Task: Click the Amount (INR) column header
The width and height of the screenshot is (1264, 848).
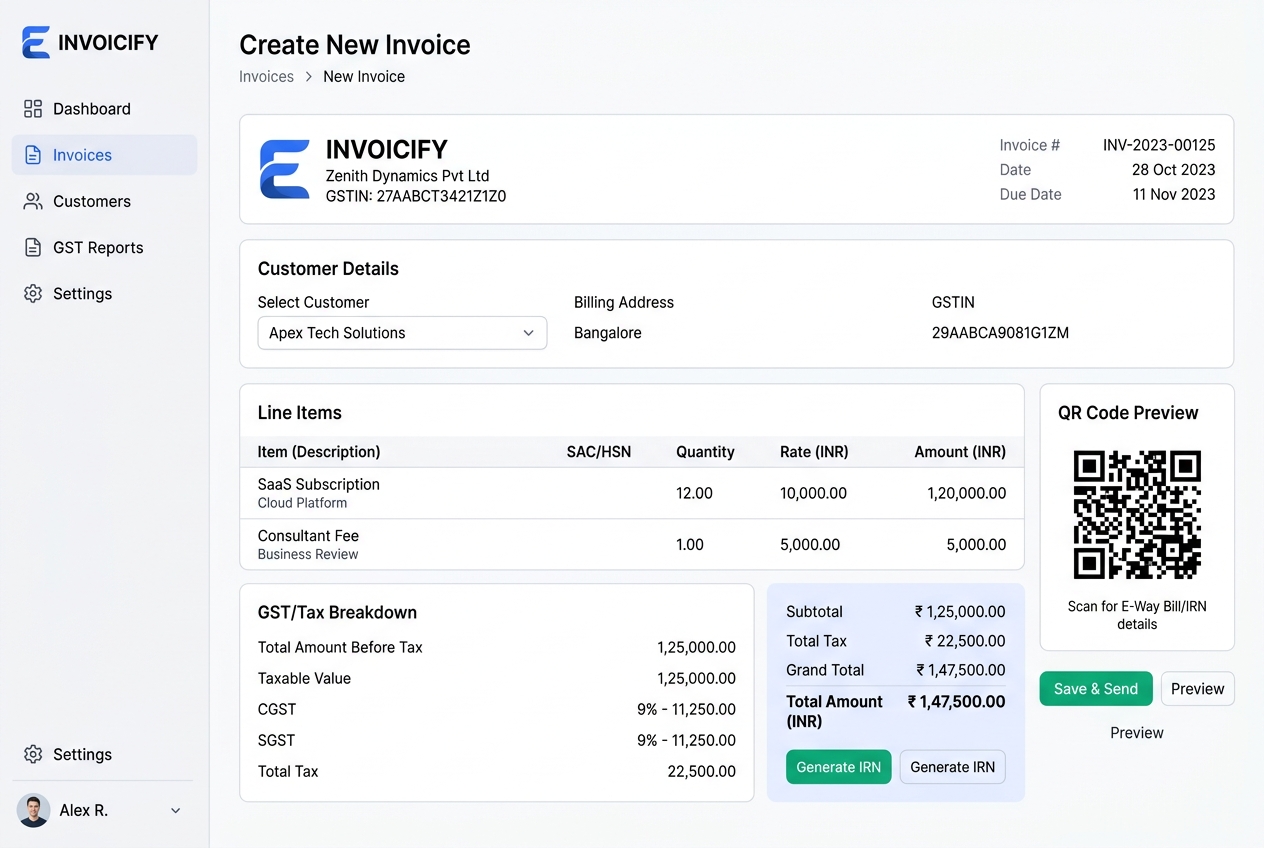Action: tap(960, 452)
